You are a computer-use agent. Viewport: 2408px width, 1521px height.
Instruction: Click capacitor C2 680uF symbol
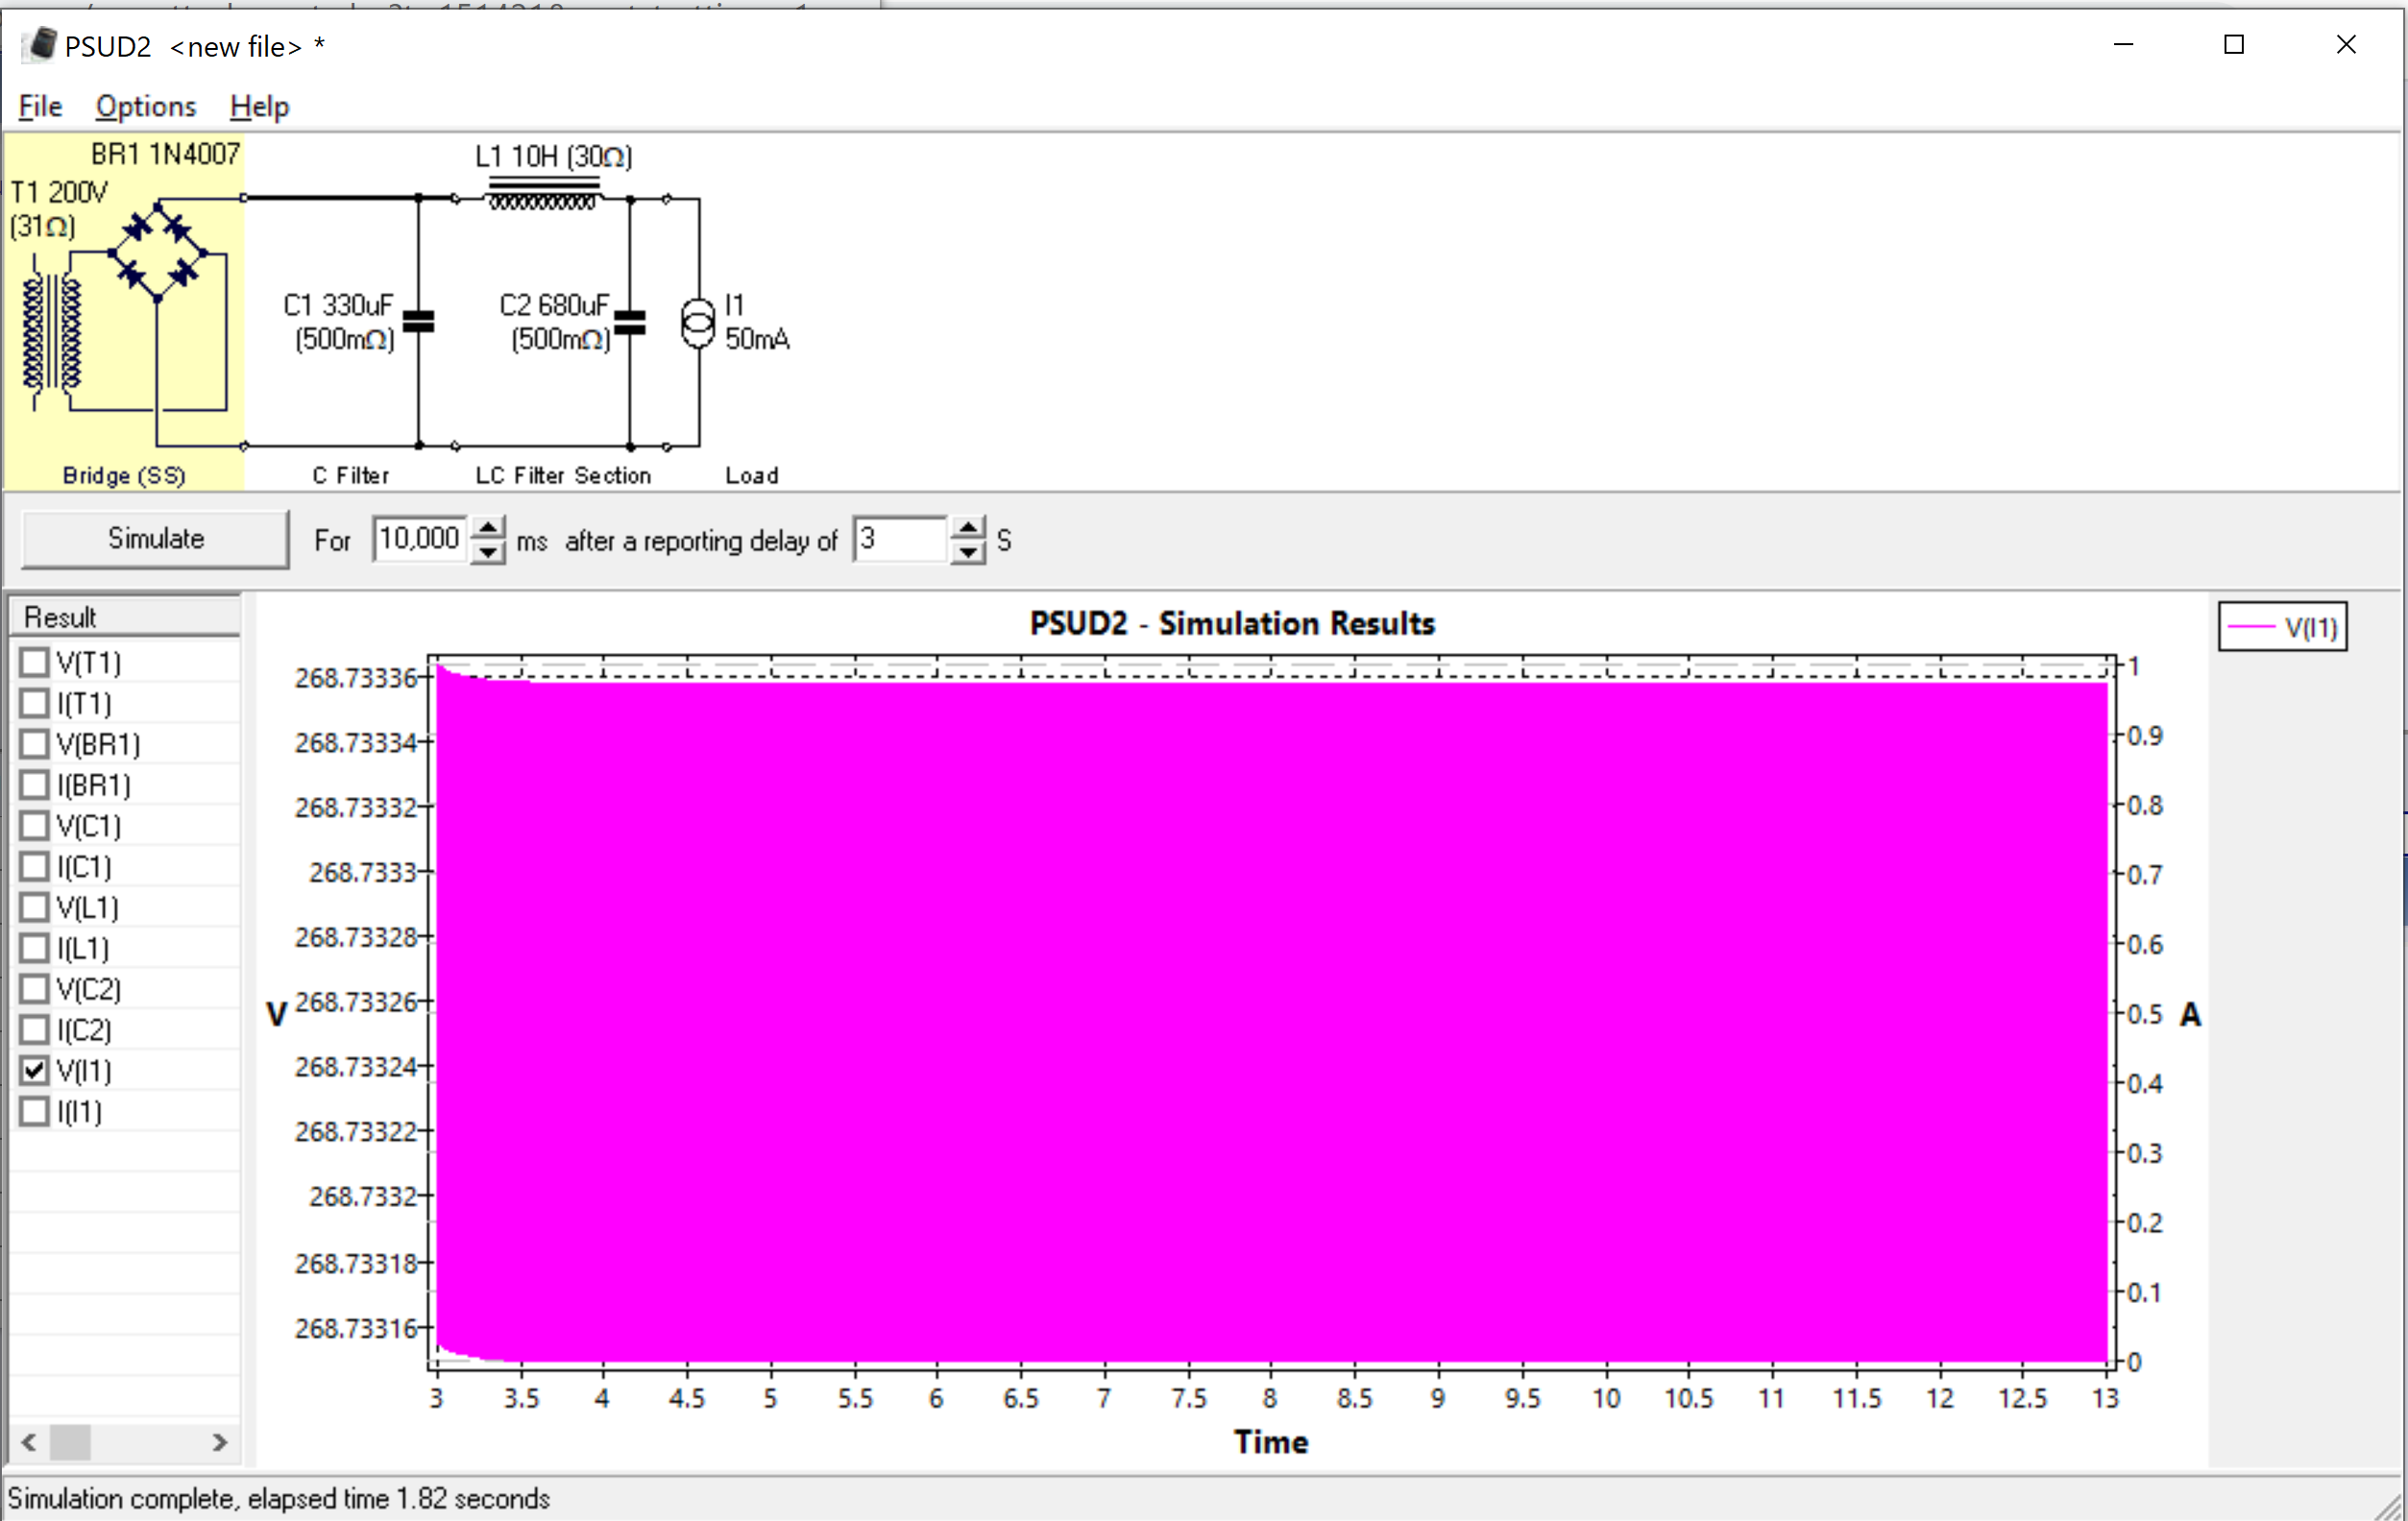click(630, 321)
